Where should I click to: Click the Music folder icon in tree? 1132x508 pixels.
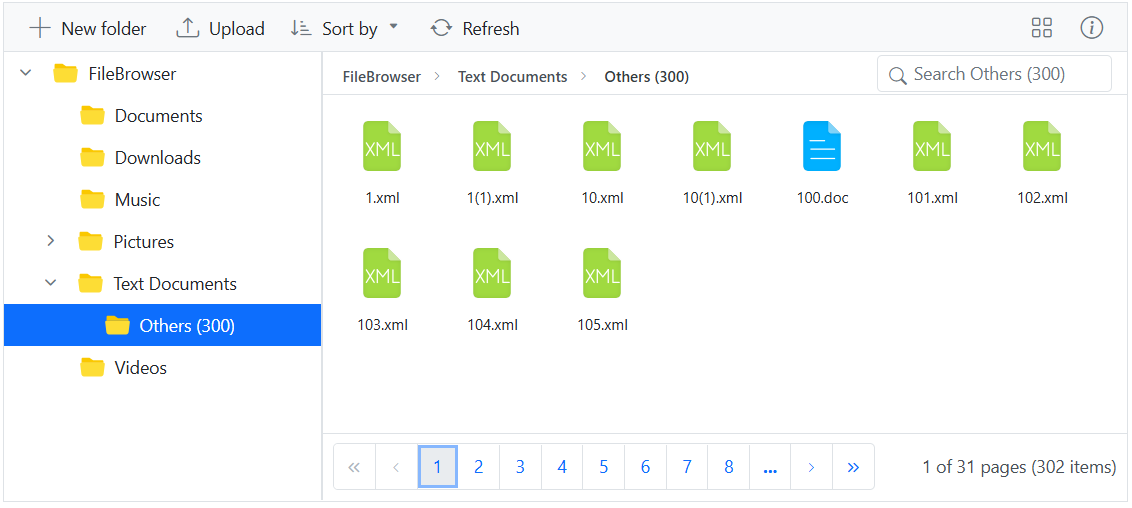click(92, 198)
